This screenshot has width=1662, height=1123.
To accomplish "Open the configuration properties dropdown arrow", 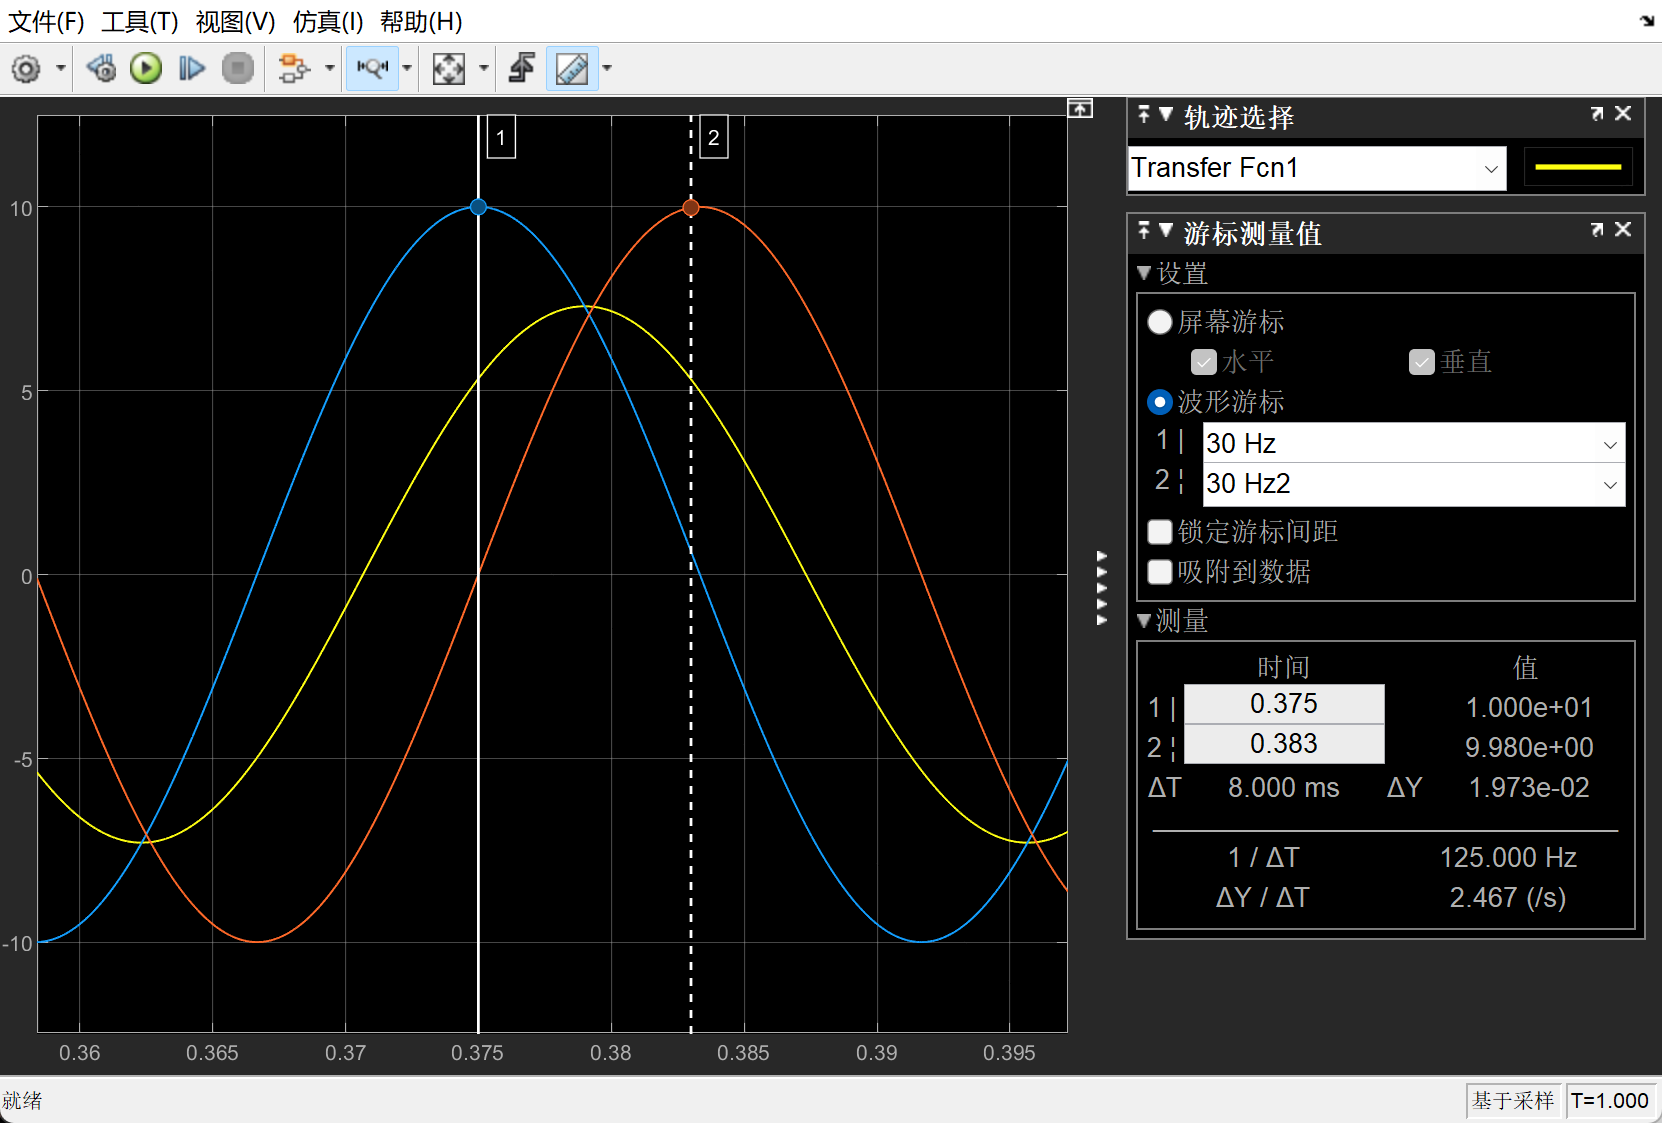I will [61, 69].
